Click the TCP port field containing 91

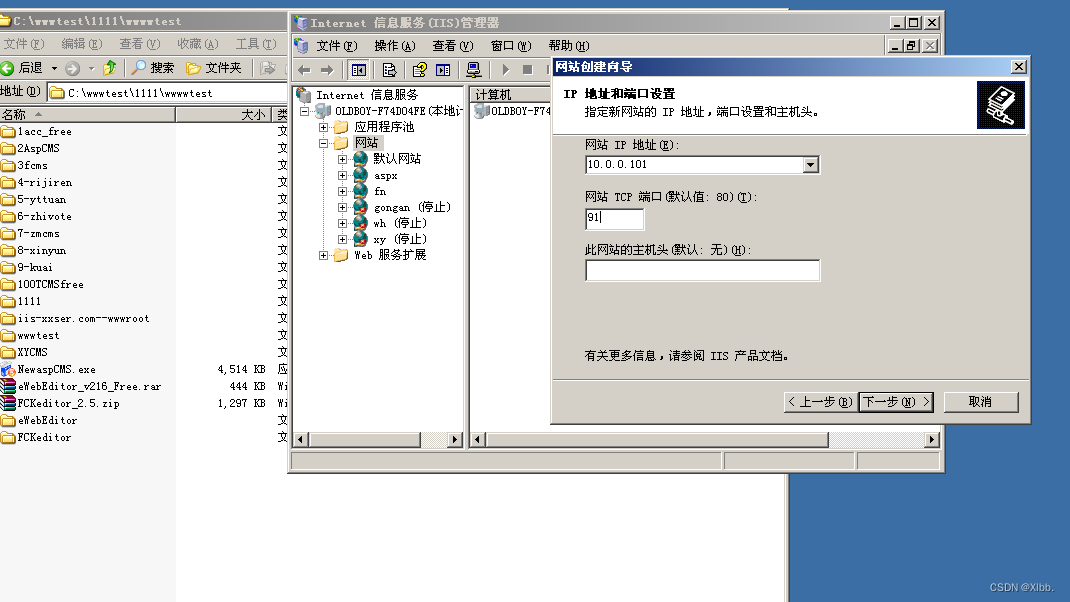(x=614, y=218)
